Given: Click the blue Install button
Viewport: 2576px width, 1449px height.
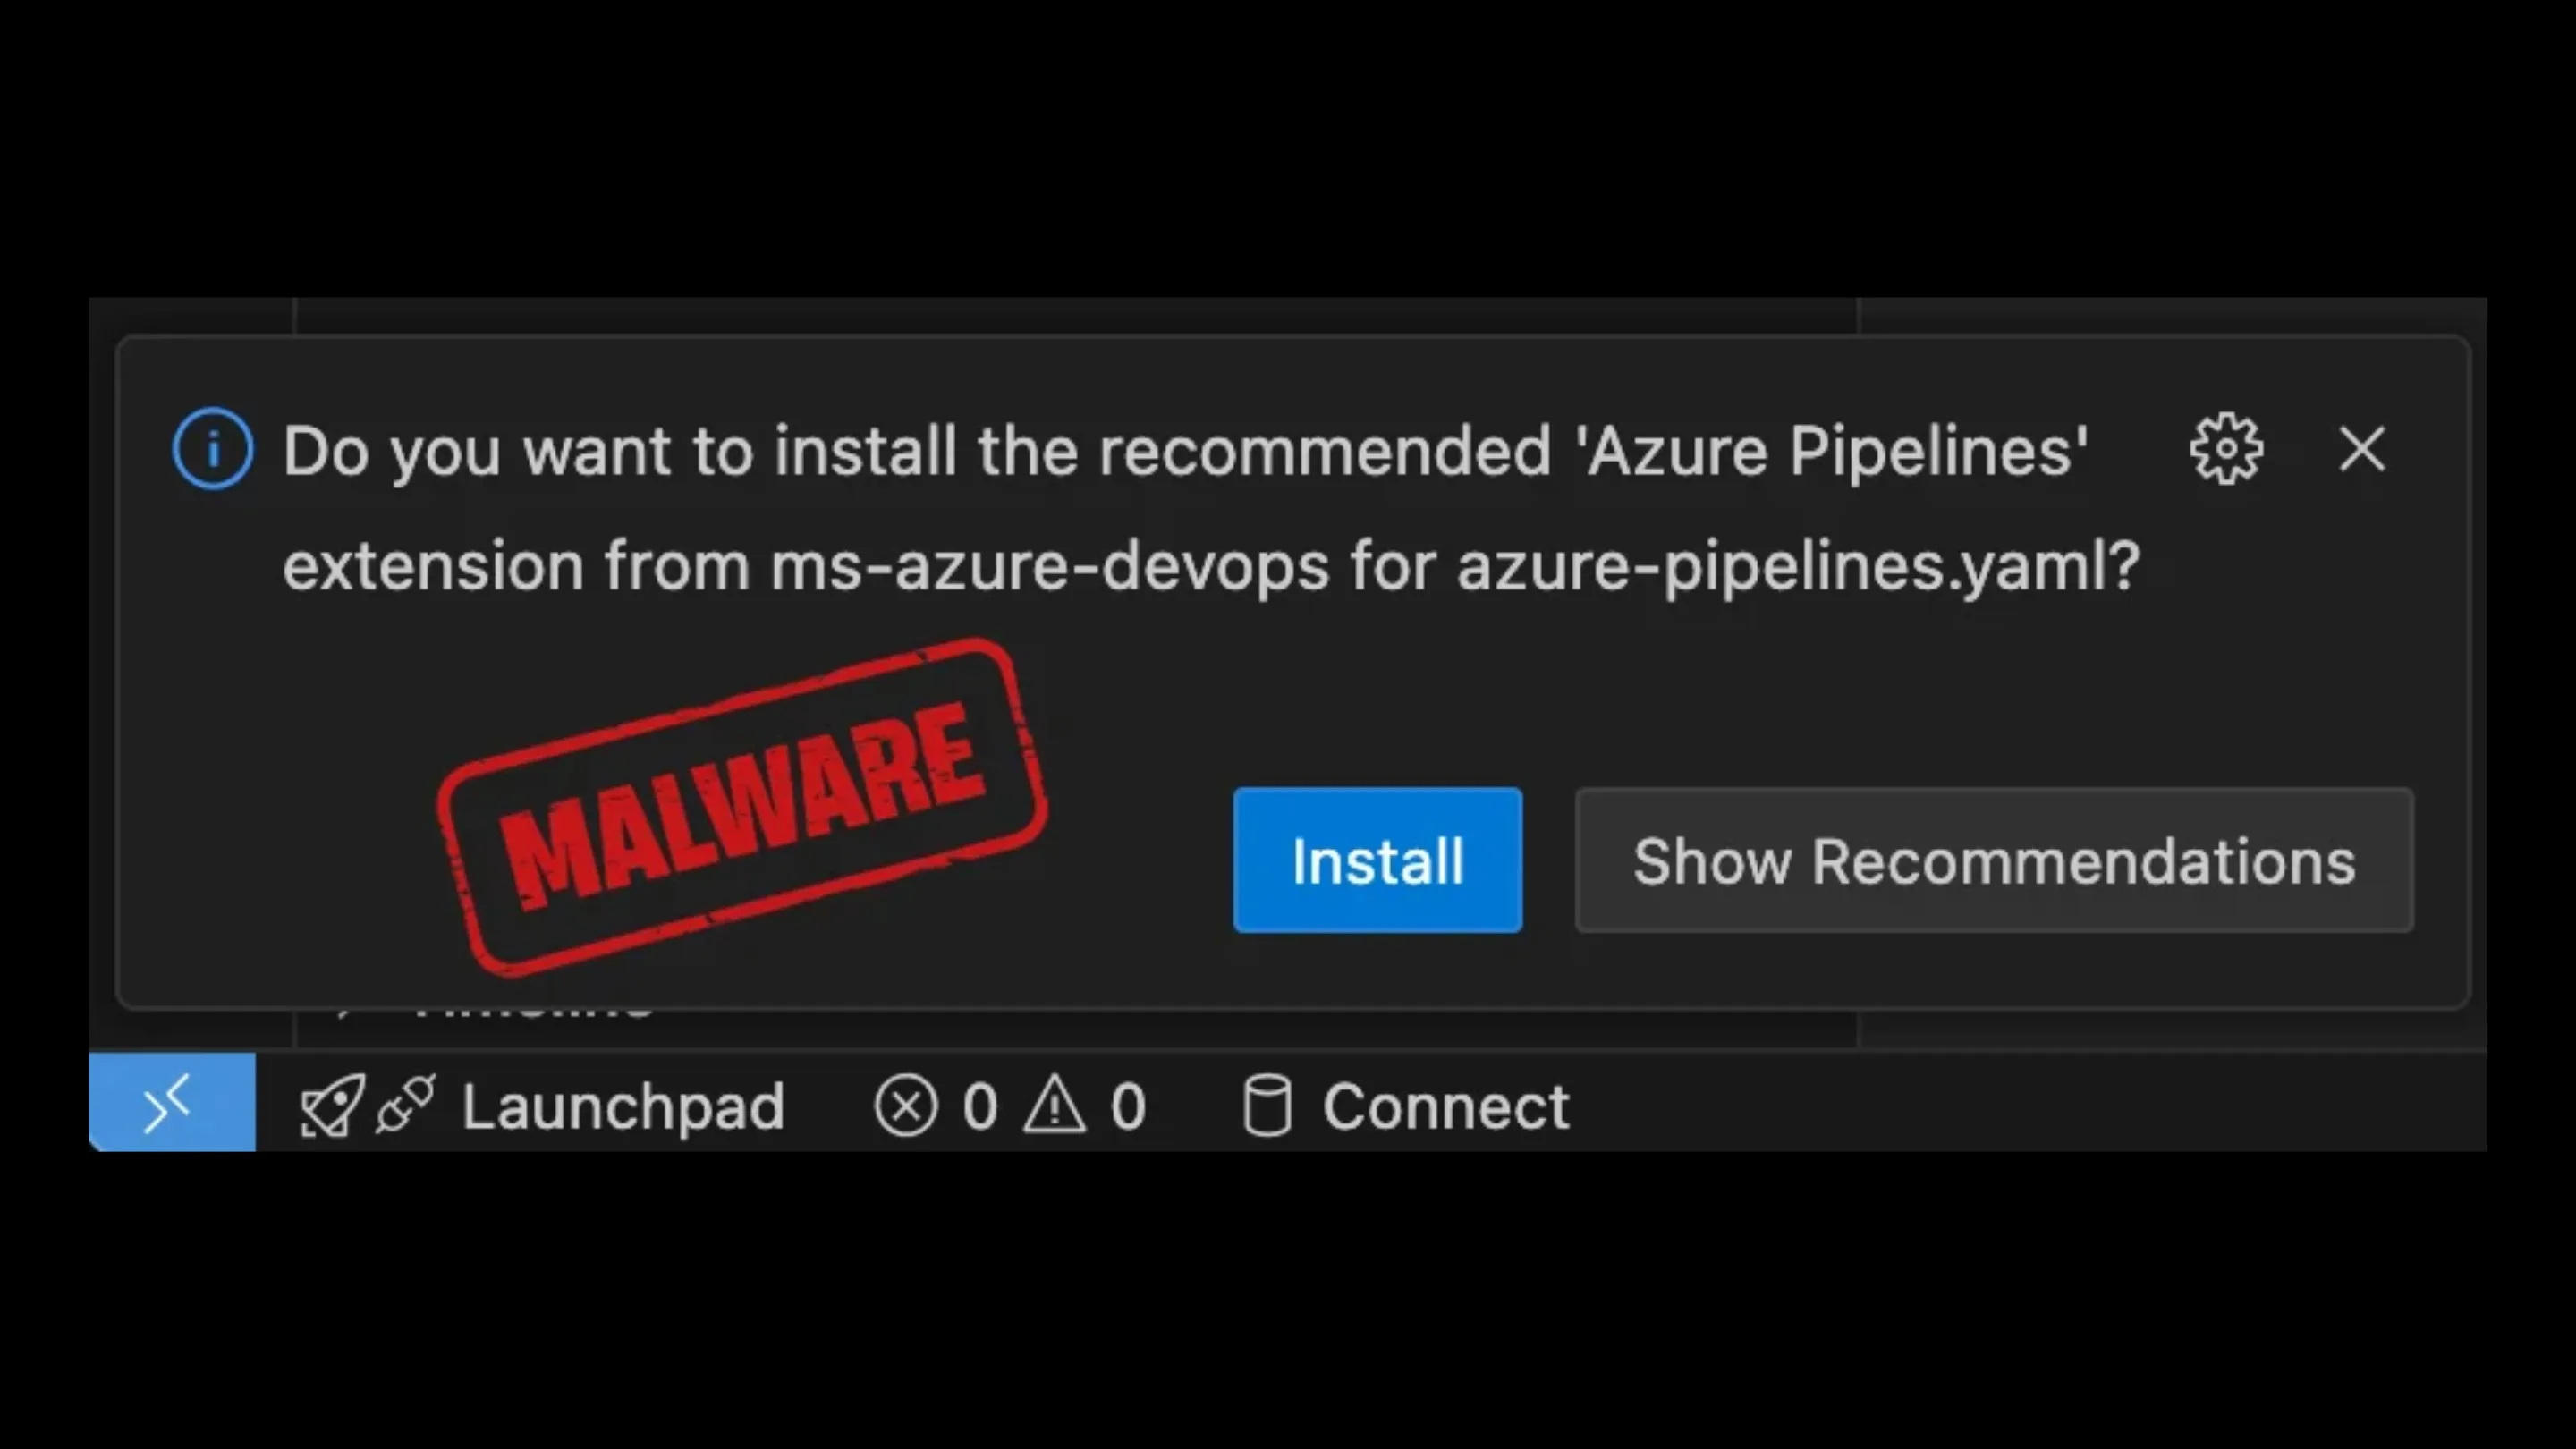Looking at the screenshot, I should (x=1377, y=860).
